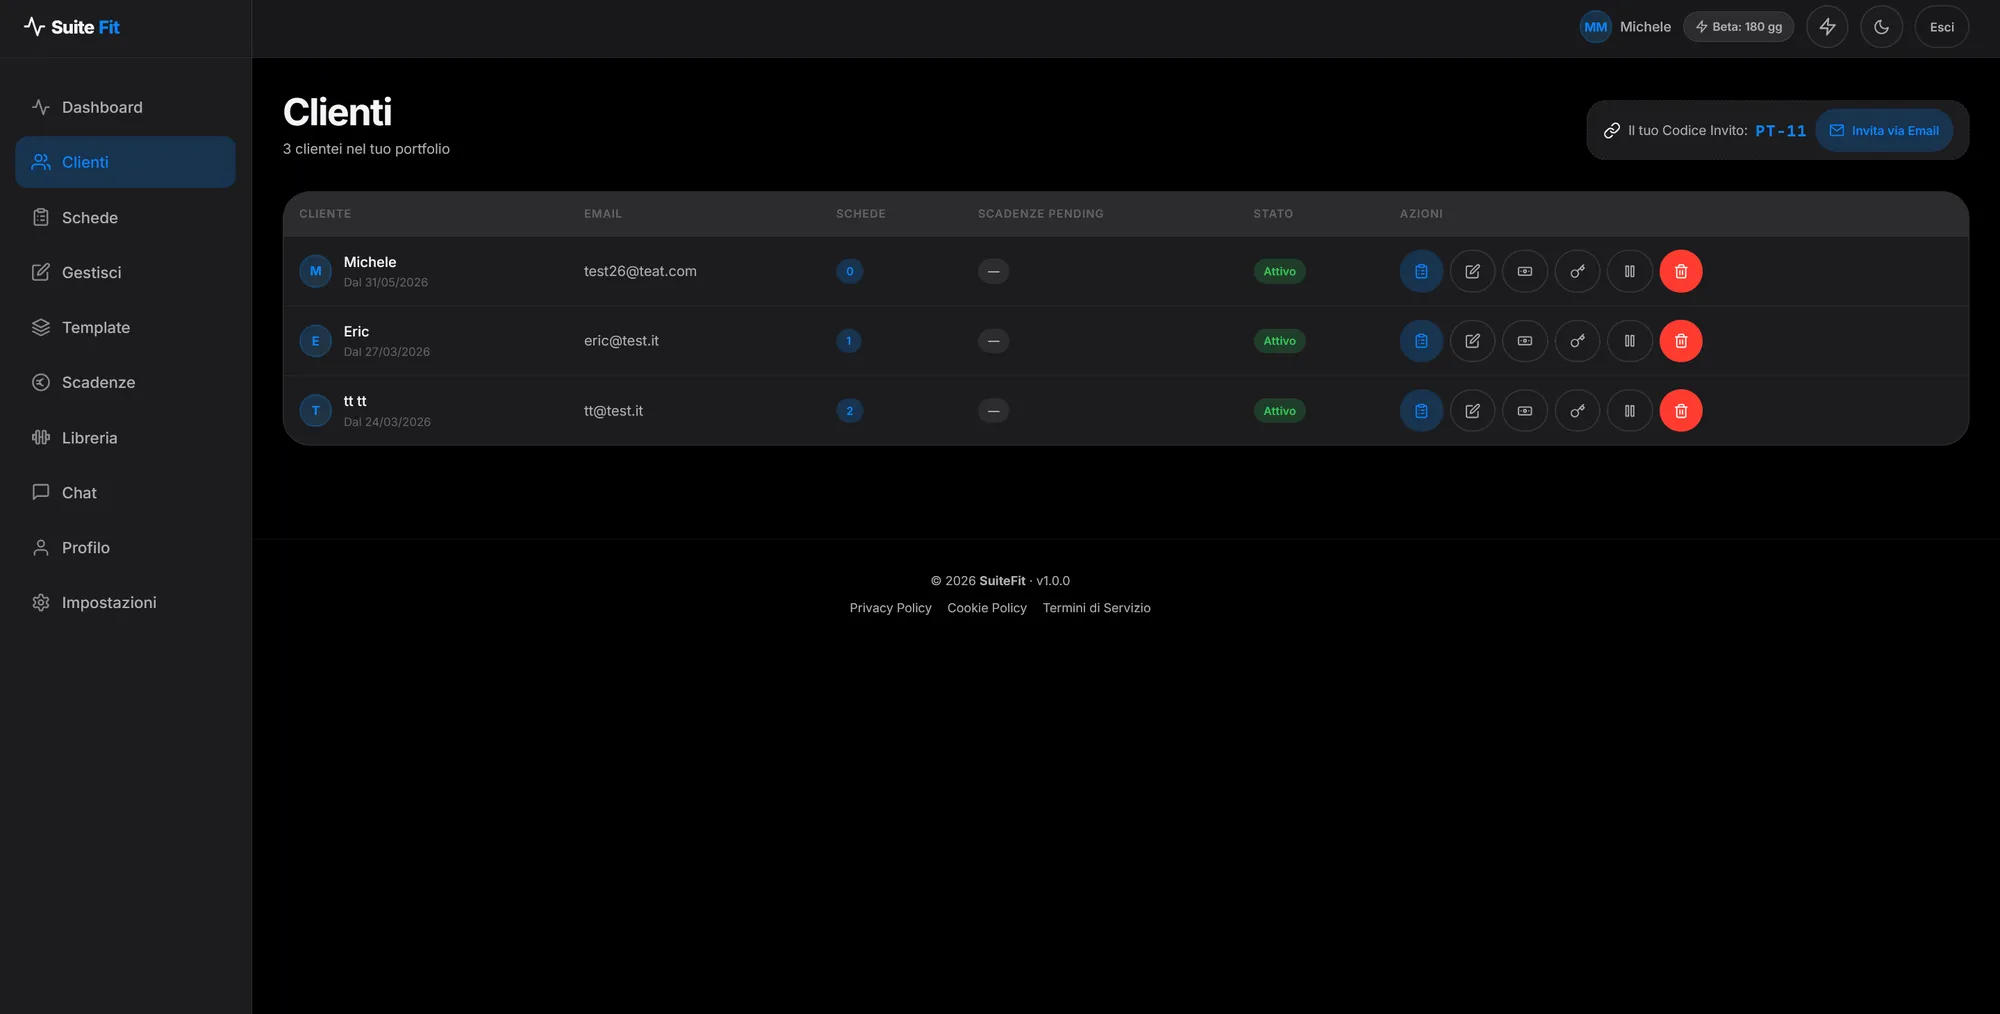Click the key icon in Michele's row

[x=1577, y=271]
